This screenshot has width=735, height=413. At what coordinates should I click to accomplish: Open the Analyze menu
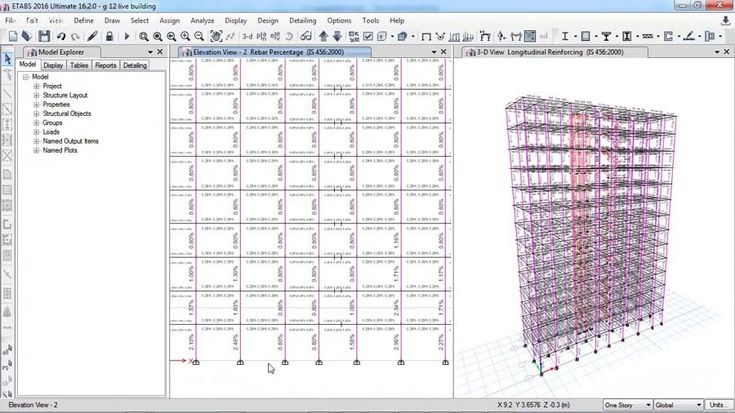202,21
